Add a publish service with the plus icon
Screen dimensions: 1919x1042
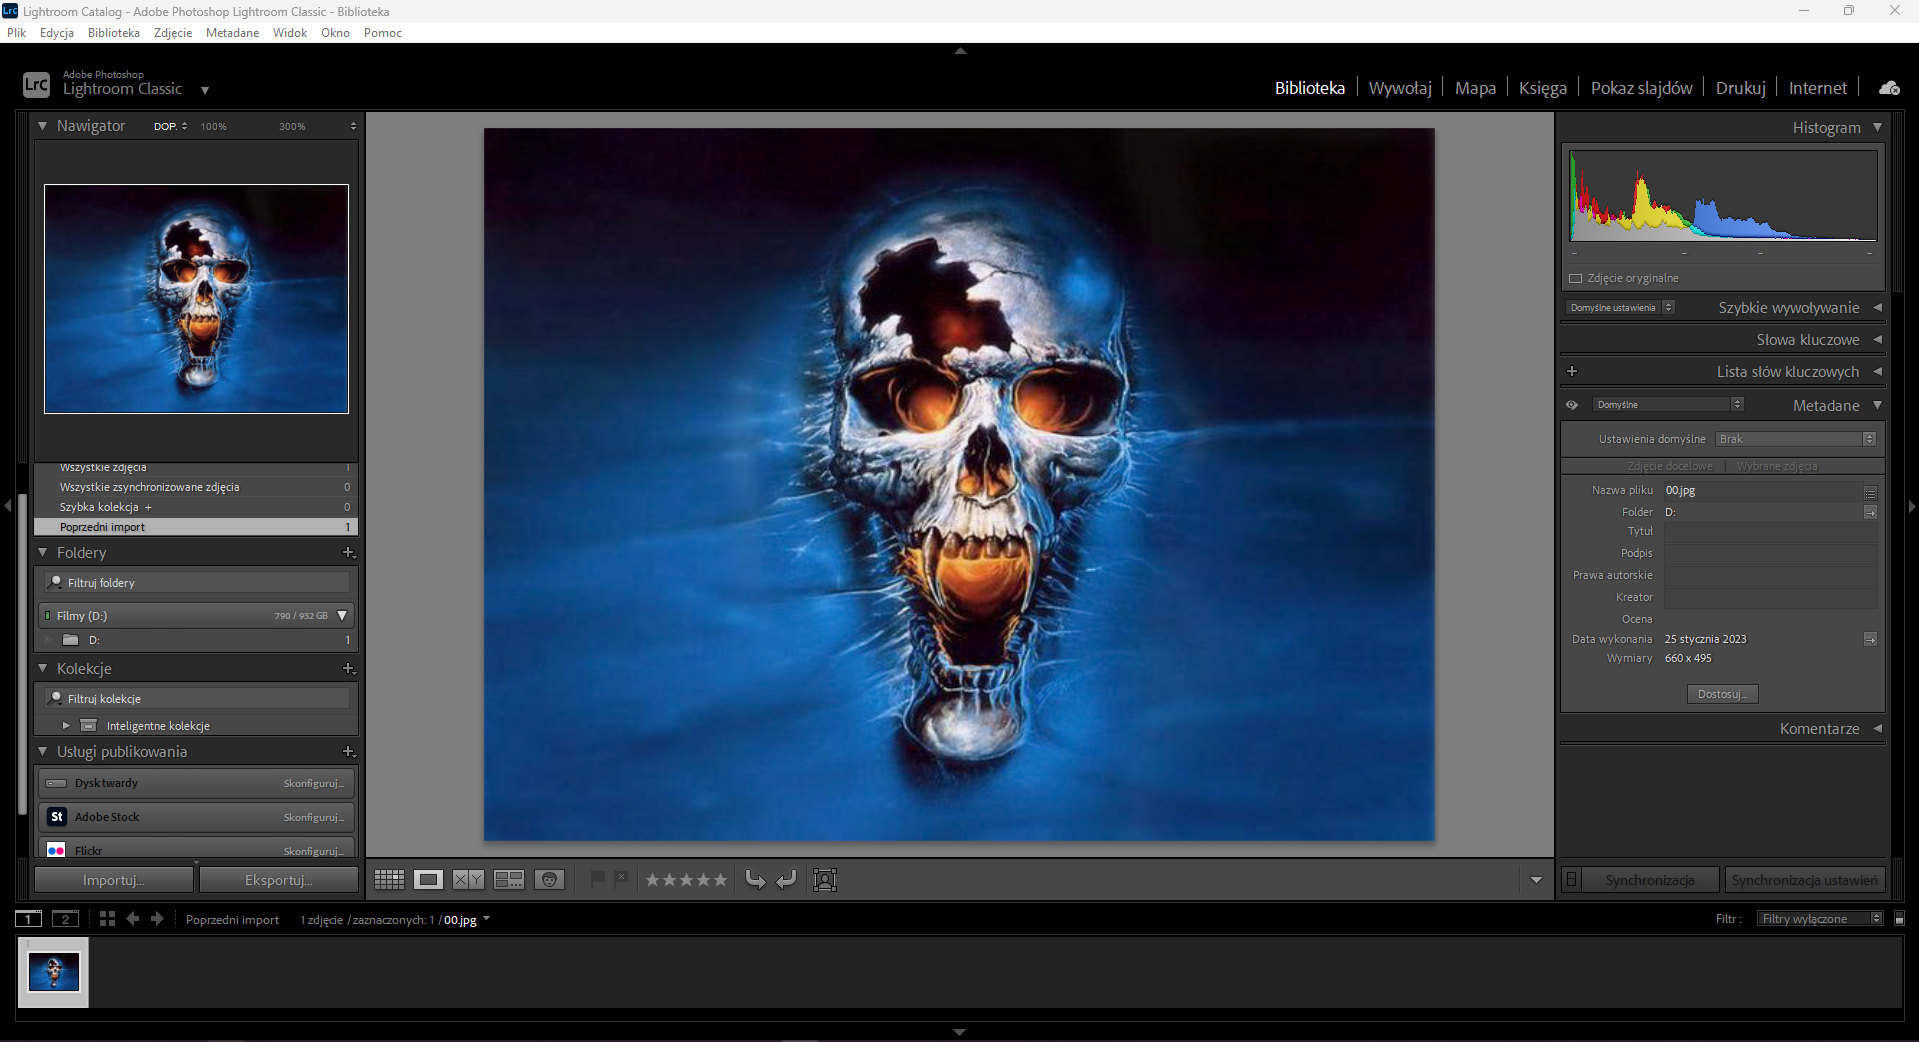pos(348,751)
